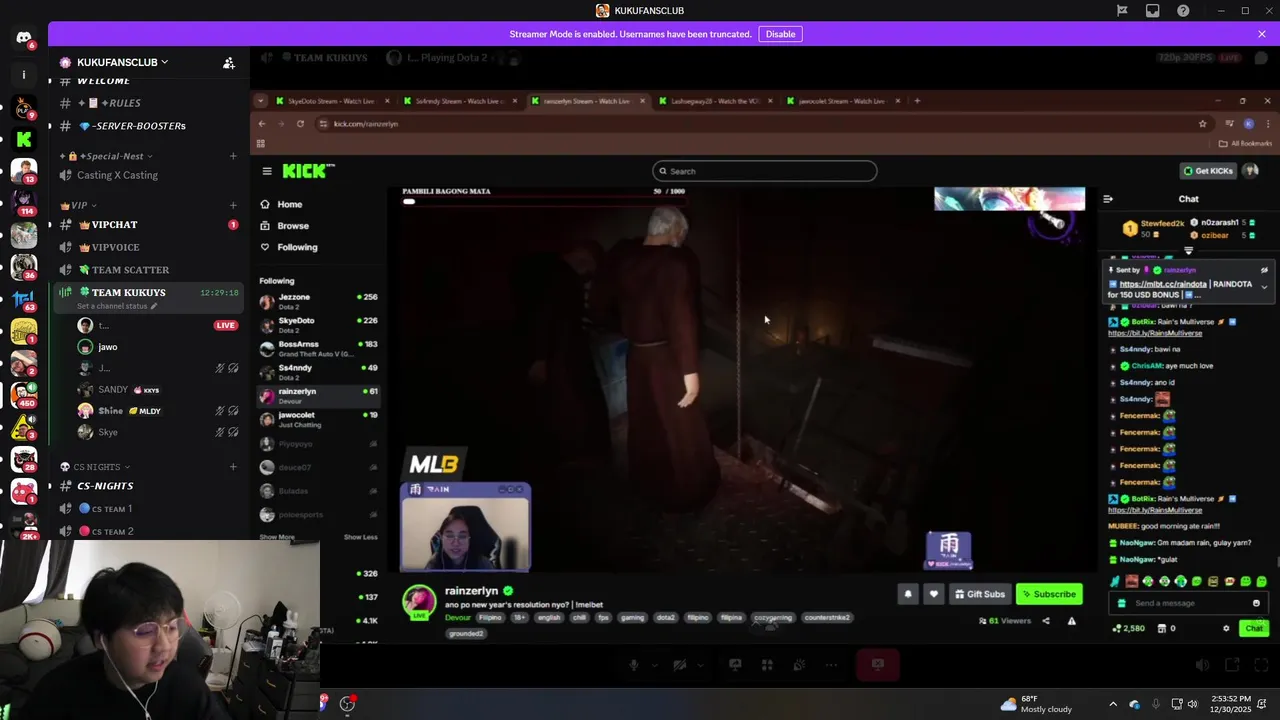
Task: Click the Send a message input
Action: 1188,603
